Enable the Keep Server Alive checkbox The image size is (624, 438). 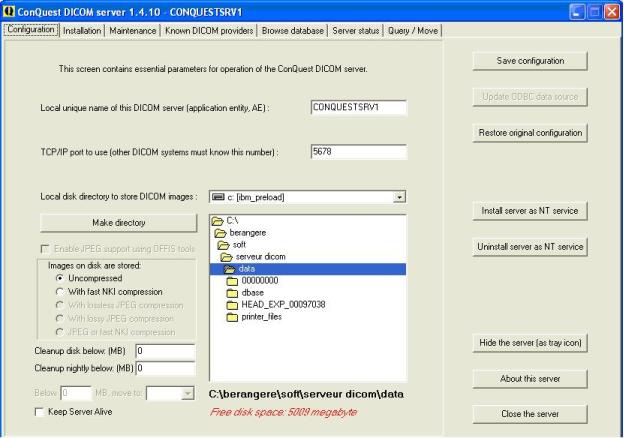[39, 412]
